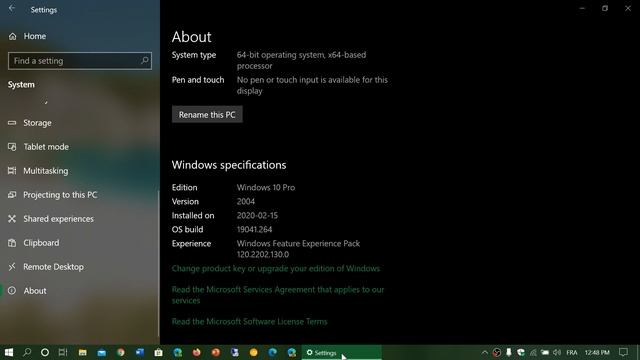Launch Cortana from the taskbar
This screenshot has height=360, width=640.
pos(45,352)
